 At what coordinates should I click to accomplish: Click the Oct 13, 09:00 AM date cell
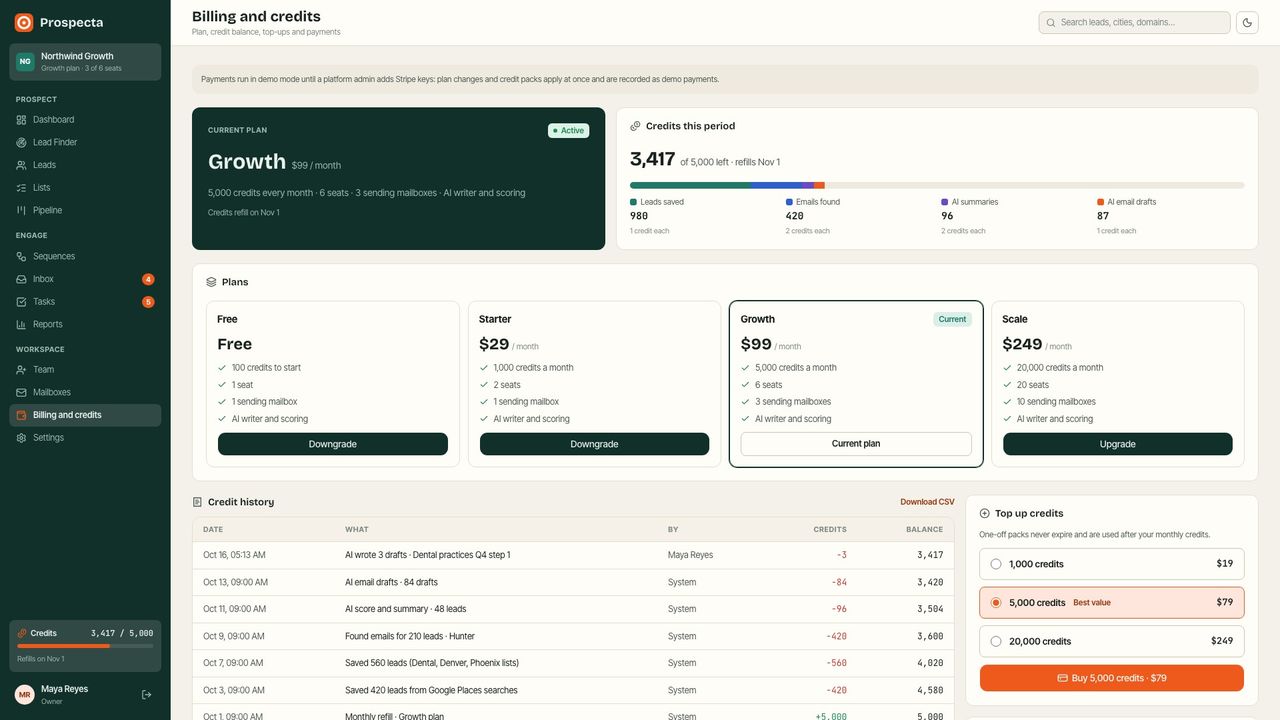(x=235, y=582)
